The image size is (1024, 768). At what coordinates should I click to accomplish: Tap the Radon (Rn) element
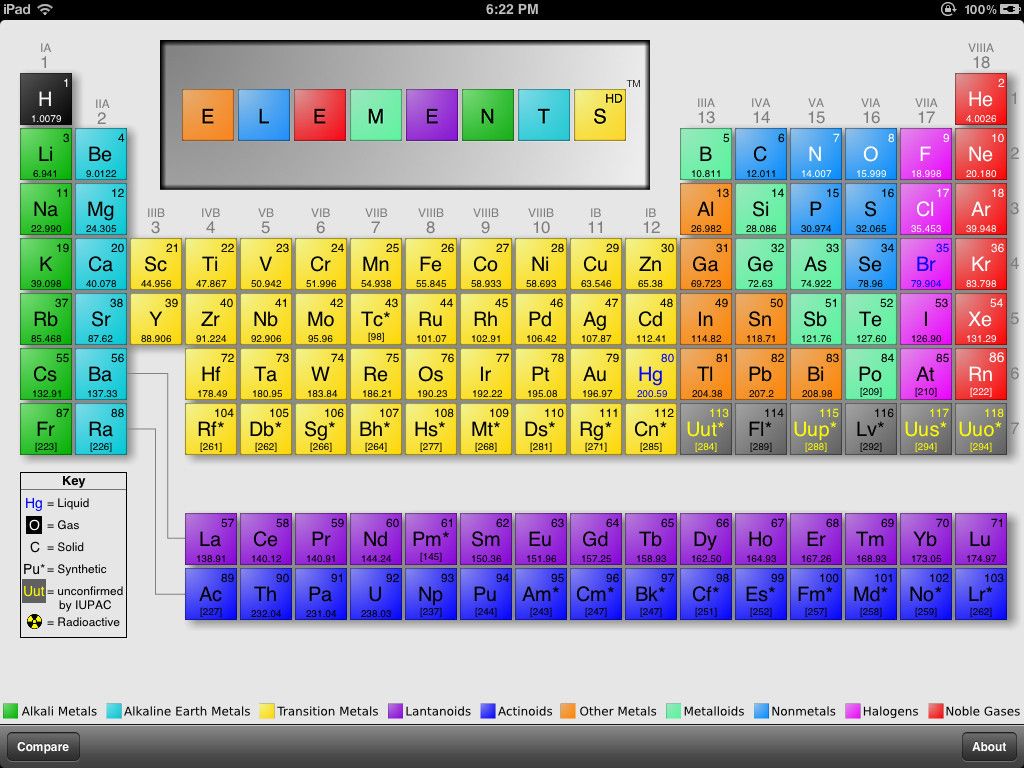(x=981, y=374)
